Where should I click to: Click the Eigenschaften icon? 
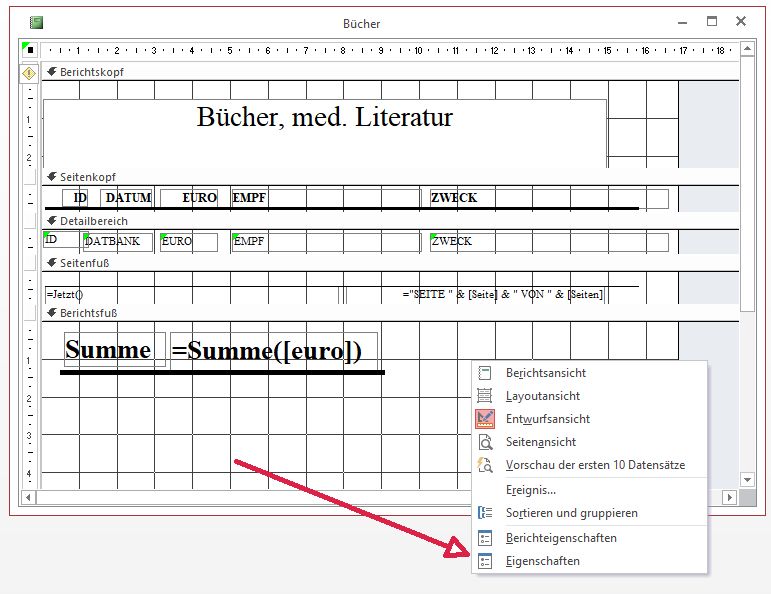tap(485, 561)
